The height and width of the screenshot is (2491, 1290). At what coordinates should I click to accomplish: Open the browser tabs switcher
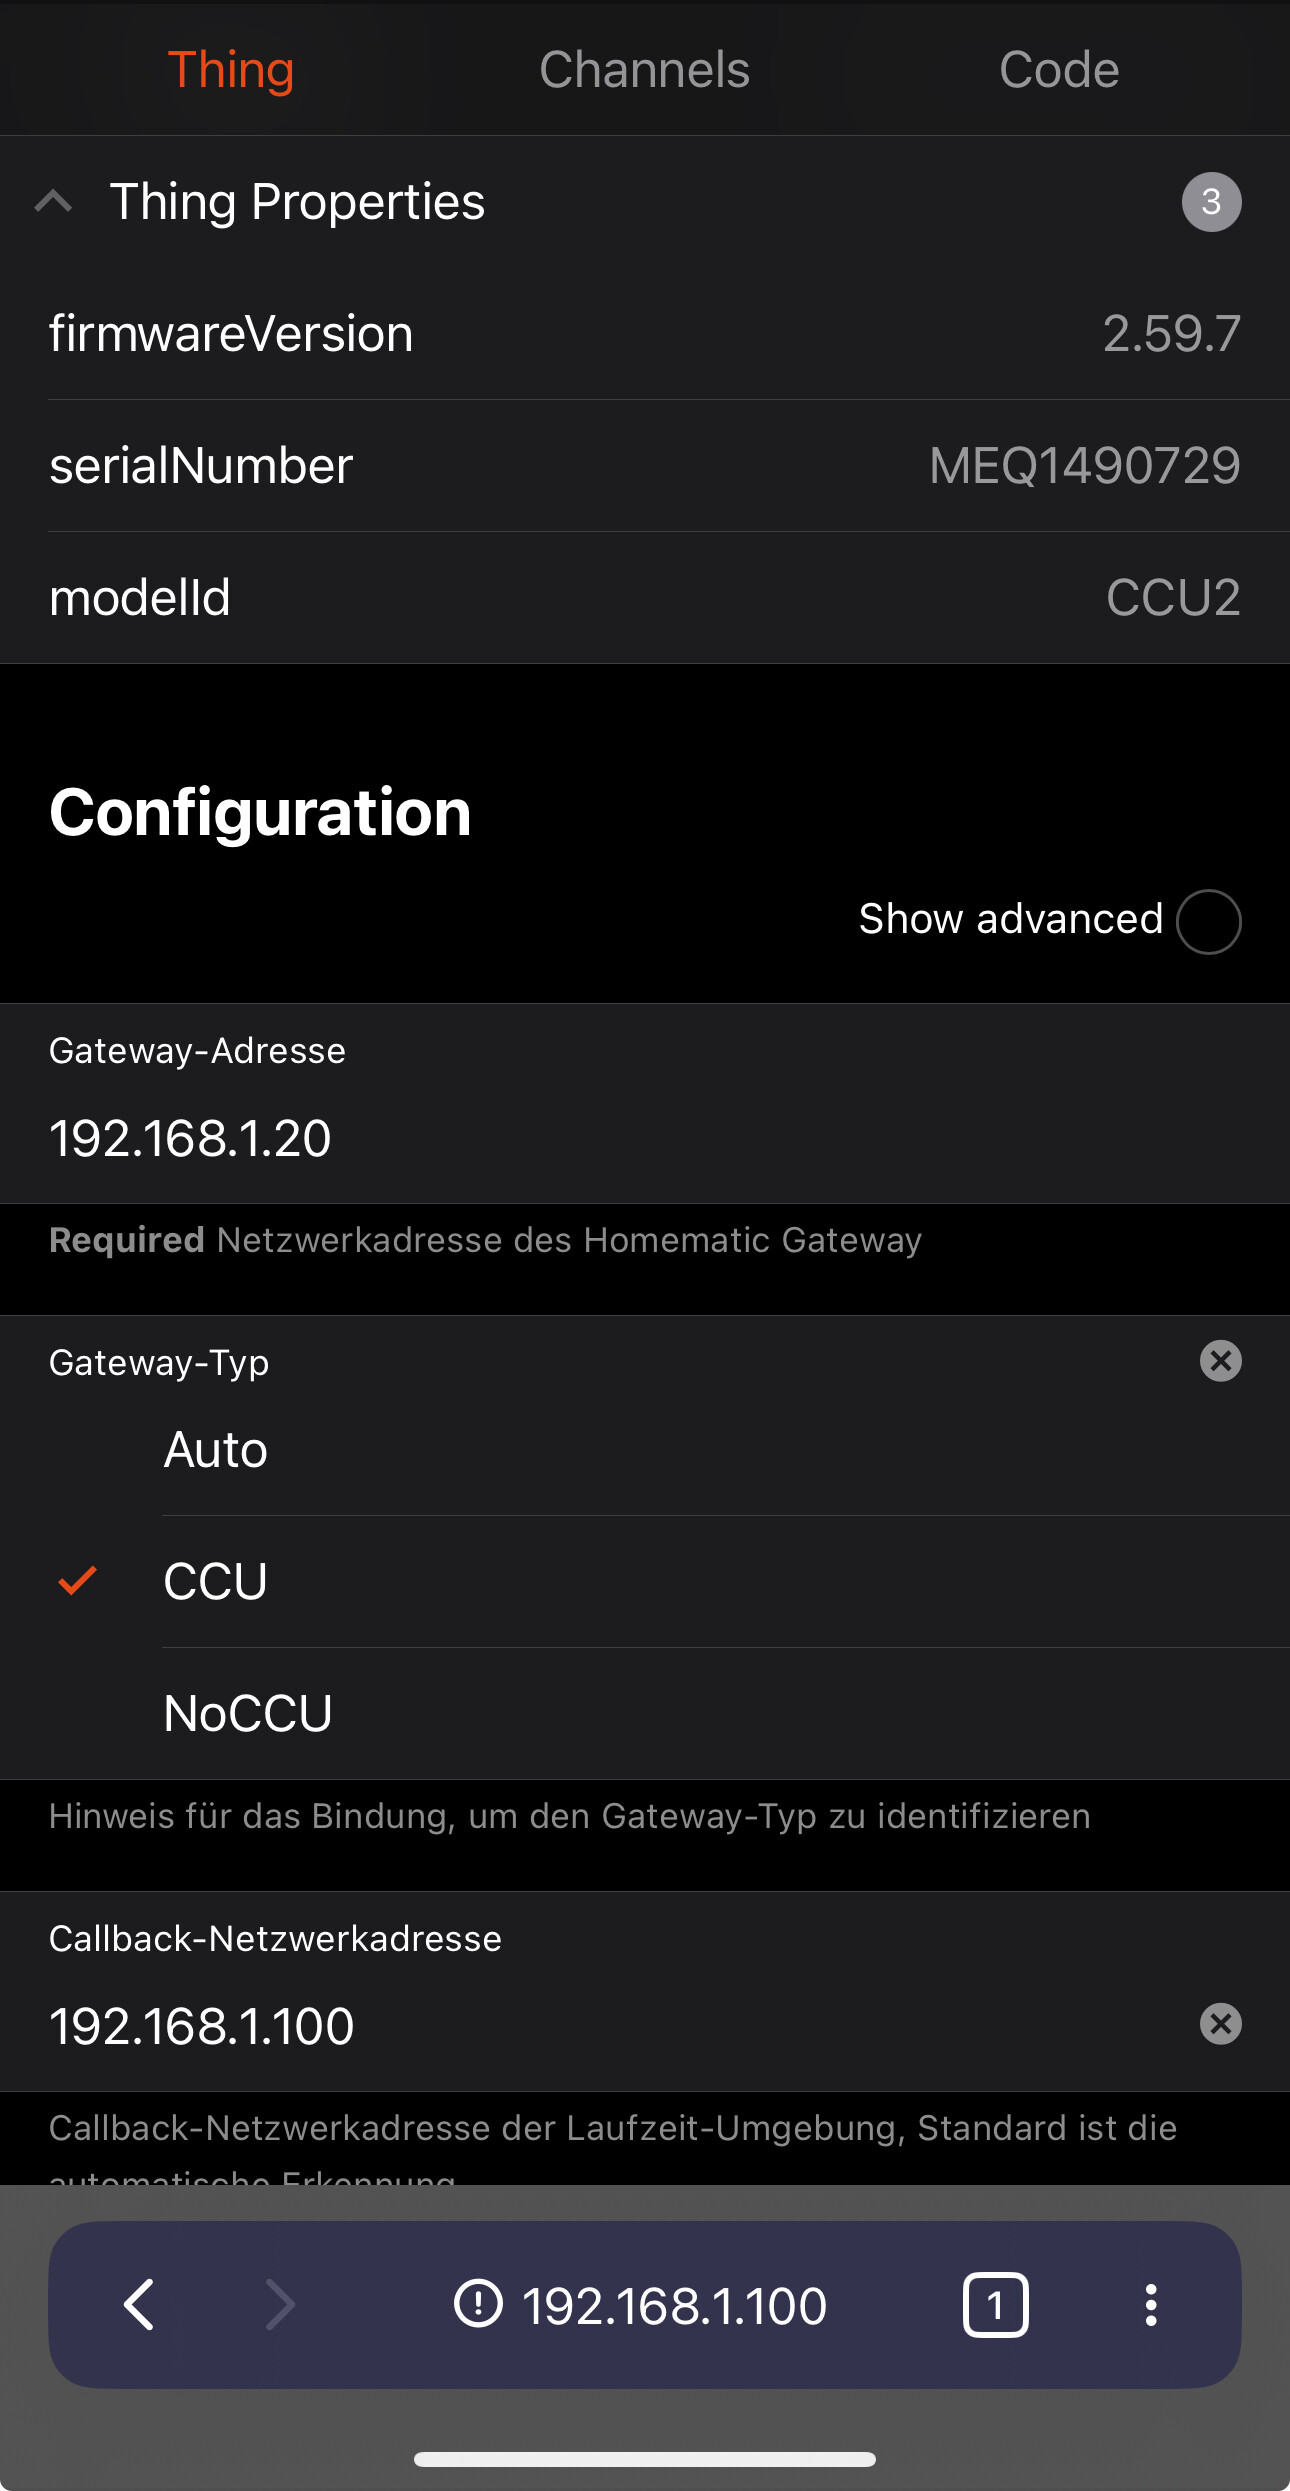[995, 2305]
